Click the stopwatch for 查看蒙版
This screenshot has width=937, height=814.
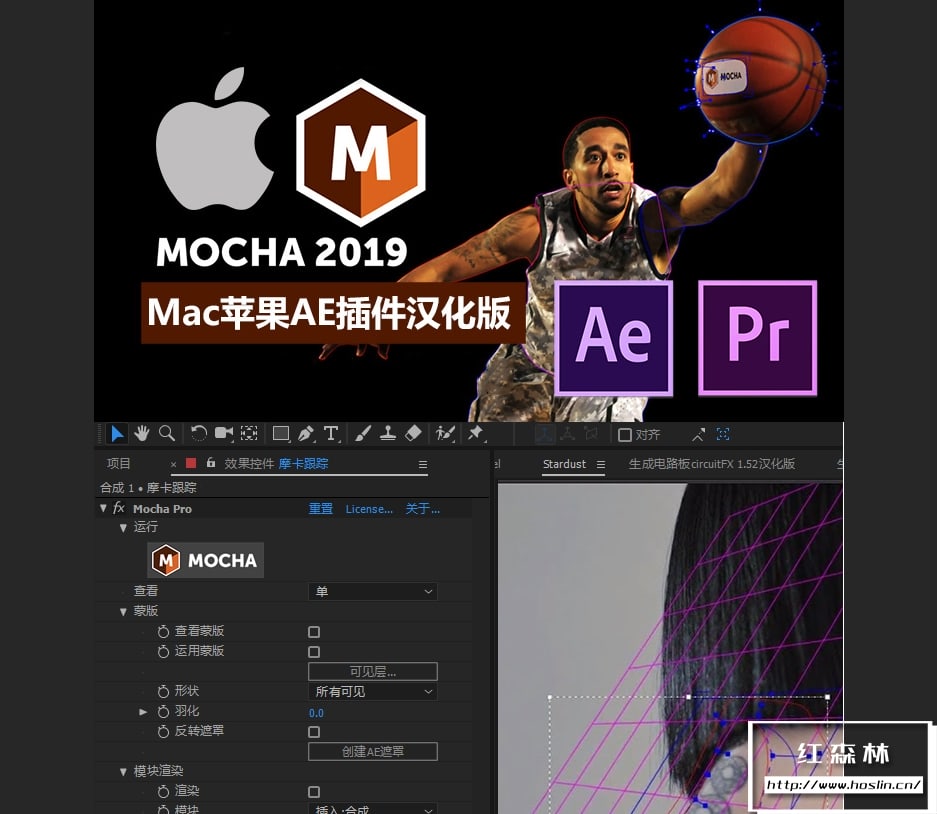[163, 631]
